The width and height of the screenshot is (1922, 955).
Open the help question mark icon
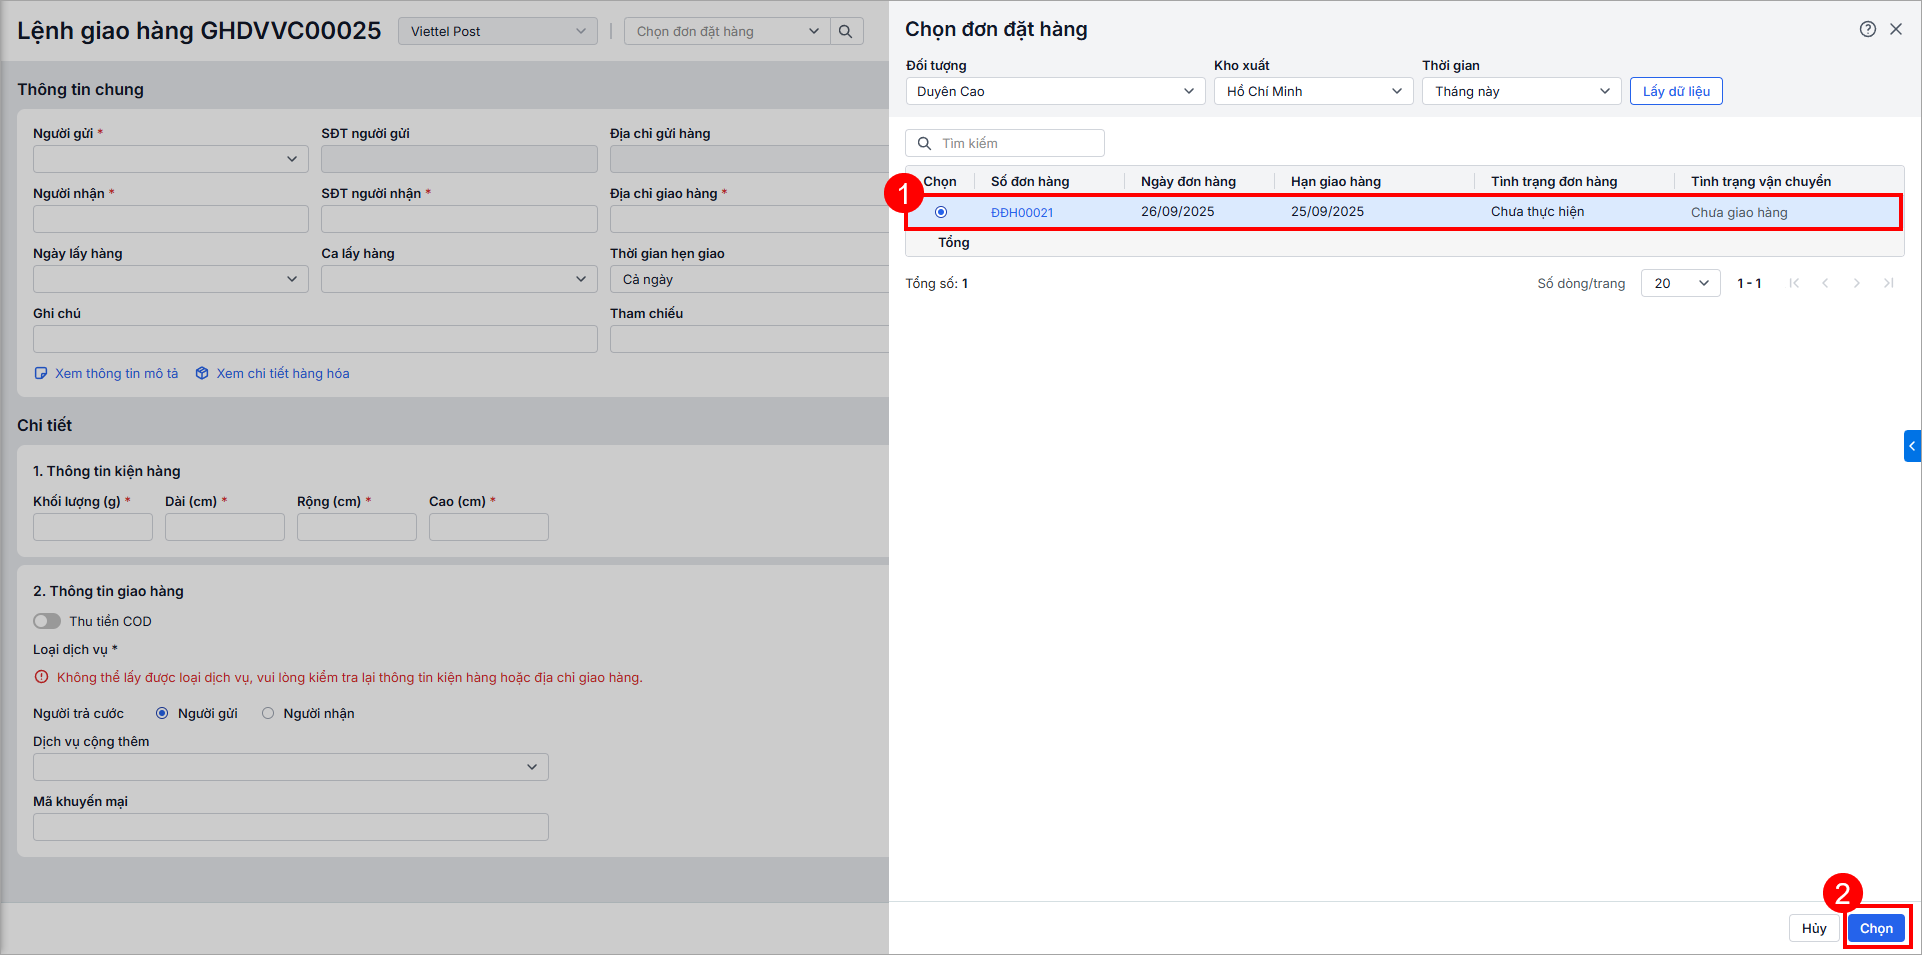tap(1867, 29)
